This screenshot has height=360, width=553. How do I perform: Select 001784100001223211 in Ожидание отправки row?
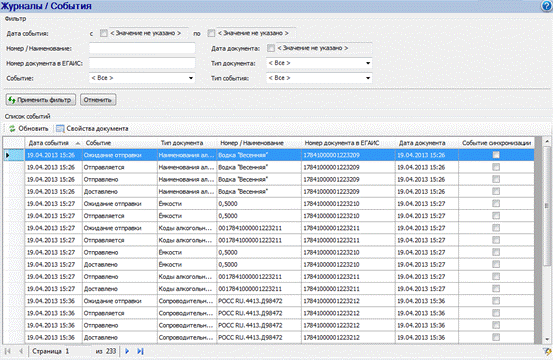tap(259, 228)
